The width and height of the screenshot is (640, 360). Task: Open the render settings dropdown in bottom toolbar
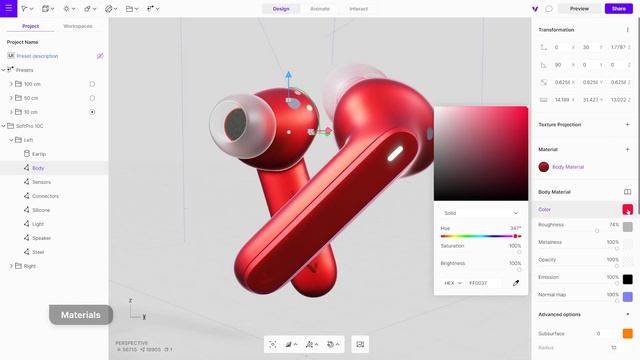[x=333, y=344]
